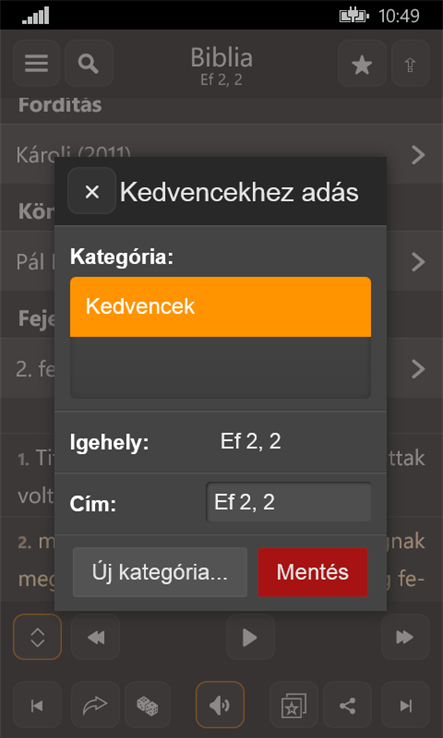Expand the Pál book chevron
Image resolution: width=443 pixels, height=738 pixels.
[418, 262]
